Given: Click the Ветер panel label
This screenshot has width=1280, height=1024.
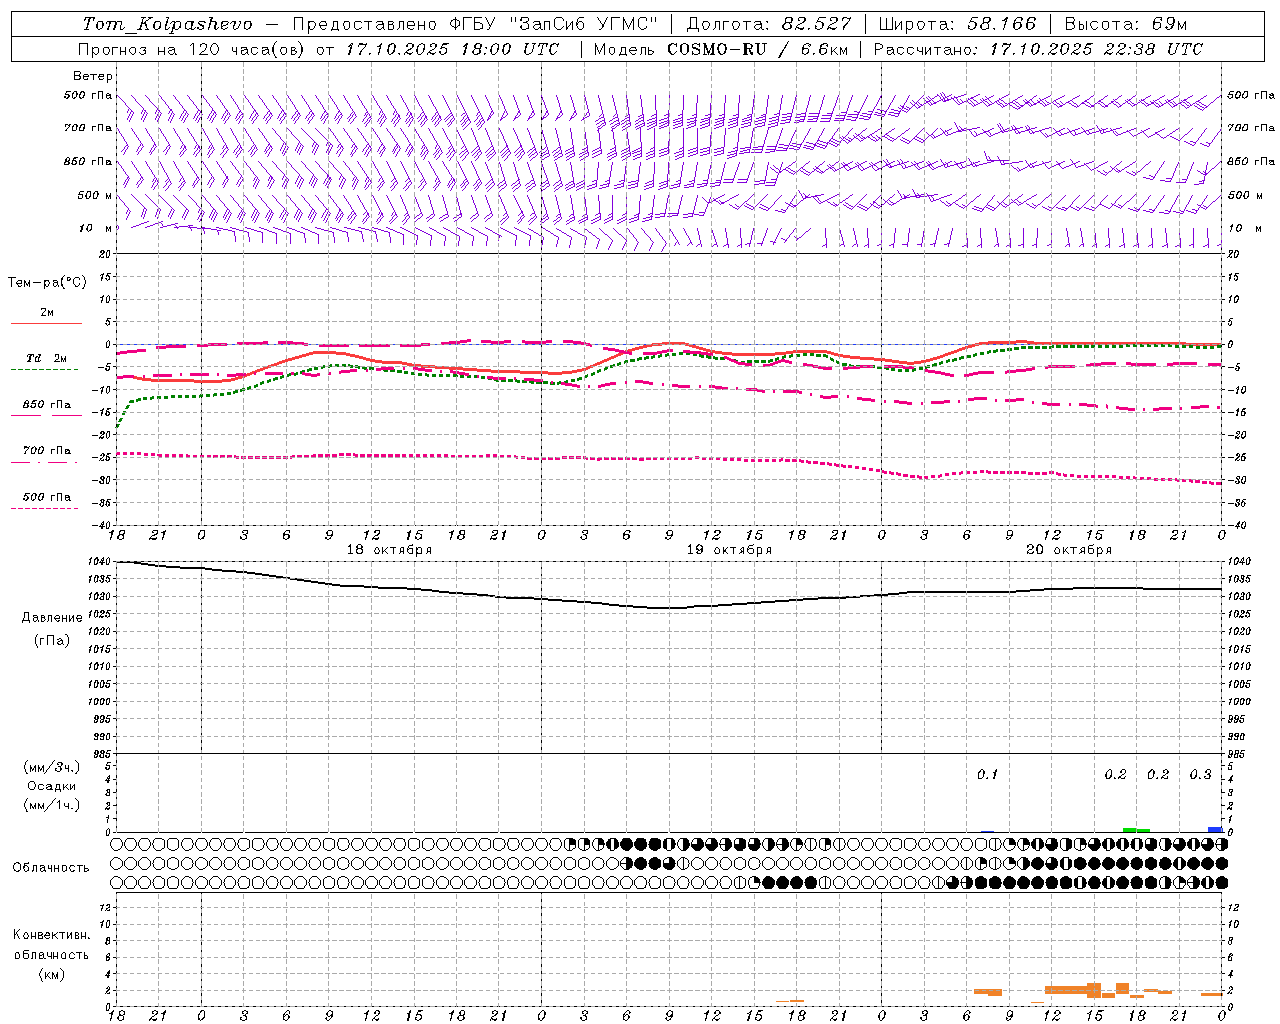Looking at the screenshot, I should tap(93, 76).
